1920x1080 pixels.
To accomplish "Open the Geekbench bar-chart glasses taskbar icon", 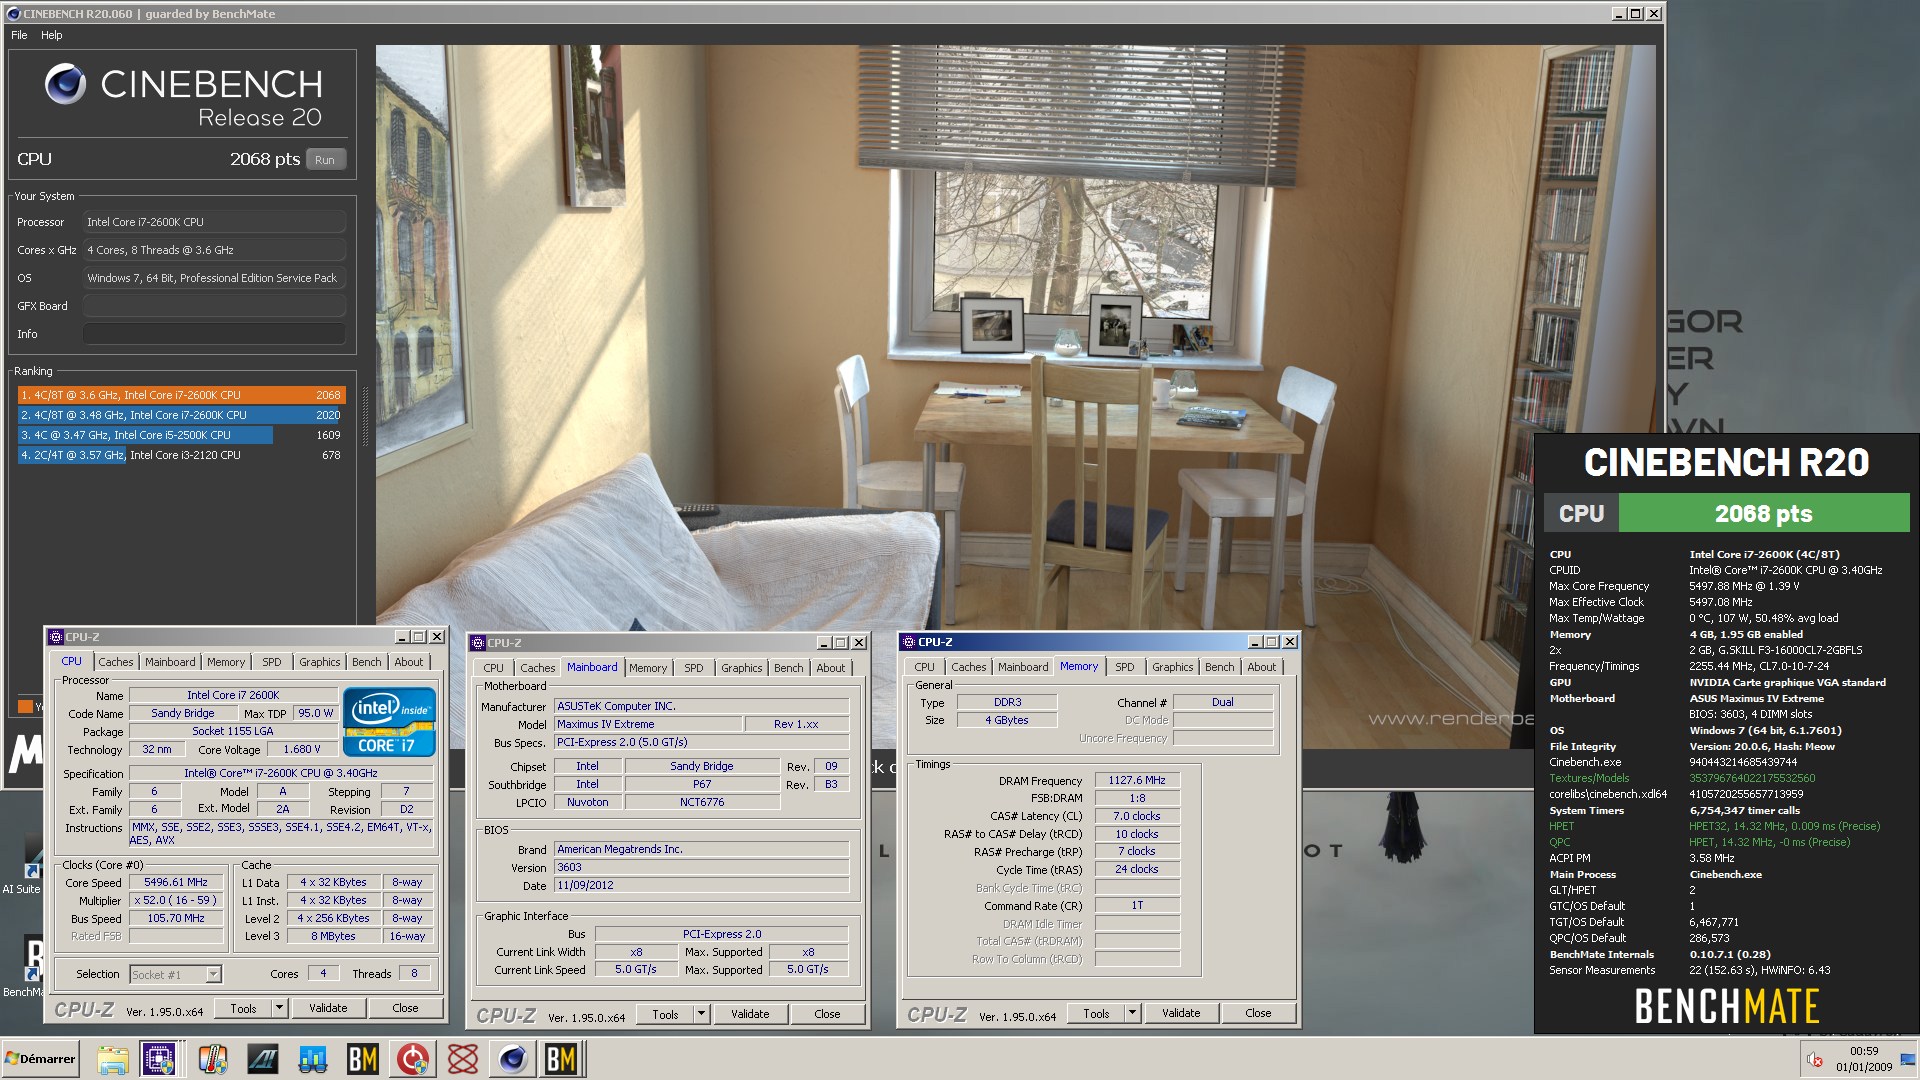I will click(313, 1059).
